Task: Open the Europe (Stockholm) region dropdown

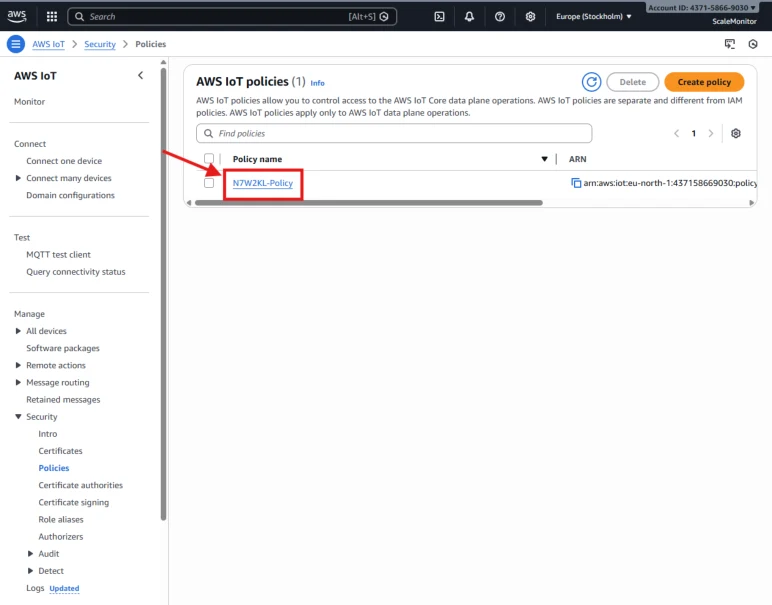Action: (593, 17)
